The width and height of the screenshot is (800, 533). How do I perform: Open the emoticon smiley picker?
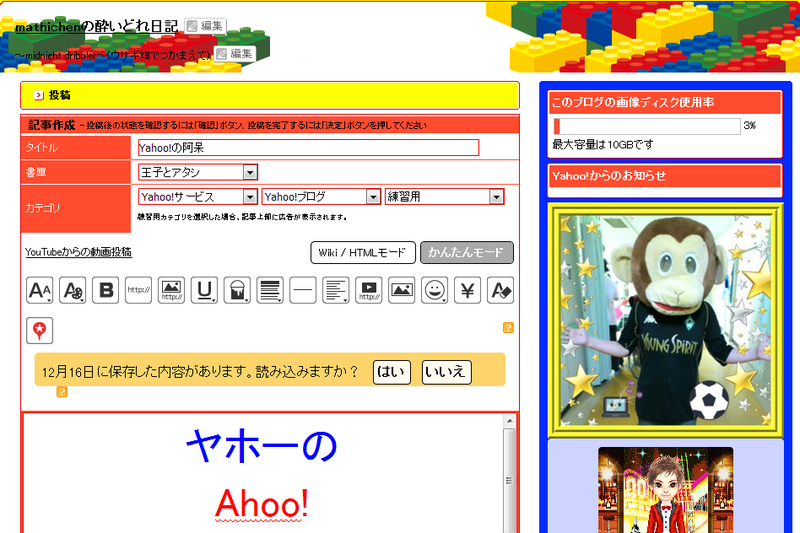pyautogui.click(x=435, y=290)
